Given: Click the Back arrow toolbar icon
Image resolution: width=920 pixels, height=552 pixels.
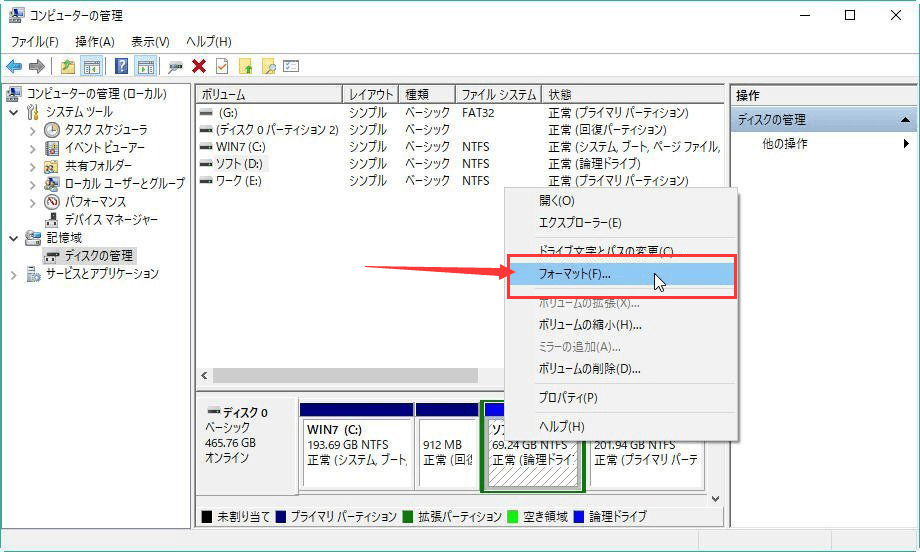Looking at the screenshot, I should (14, 66).
